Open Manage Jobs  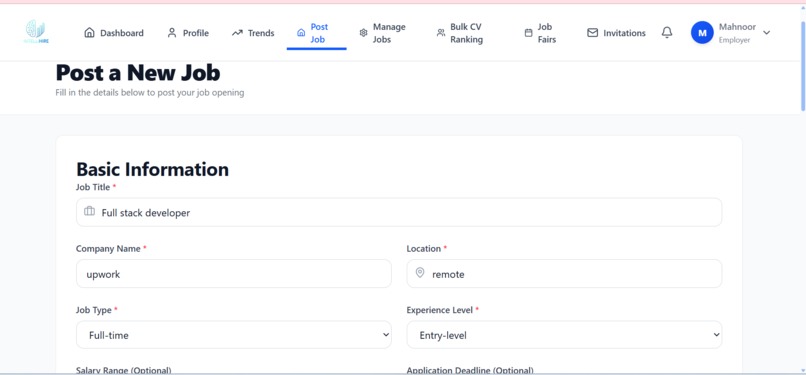(x=383, y=33)
